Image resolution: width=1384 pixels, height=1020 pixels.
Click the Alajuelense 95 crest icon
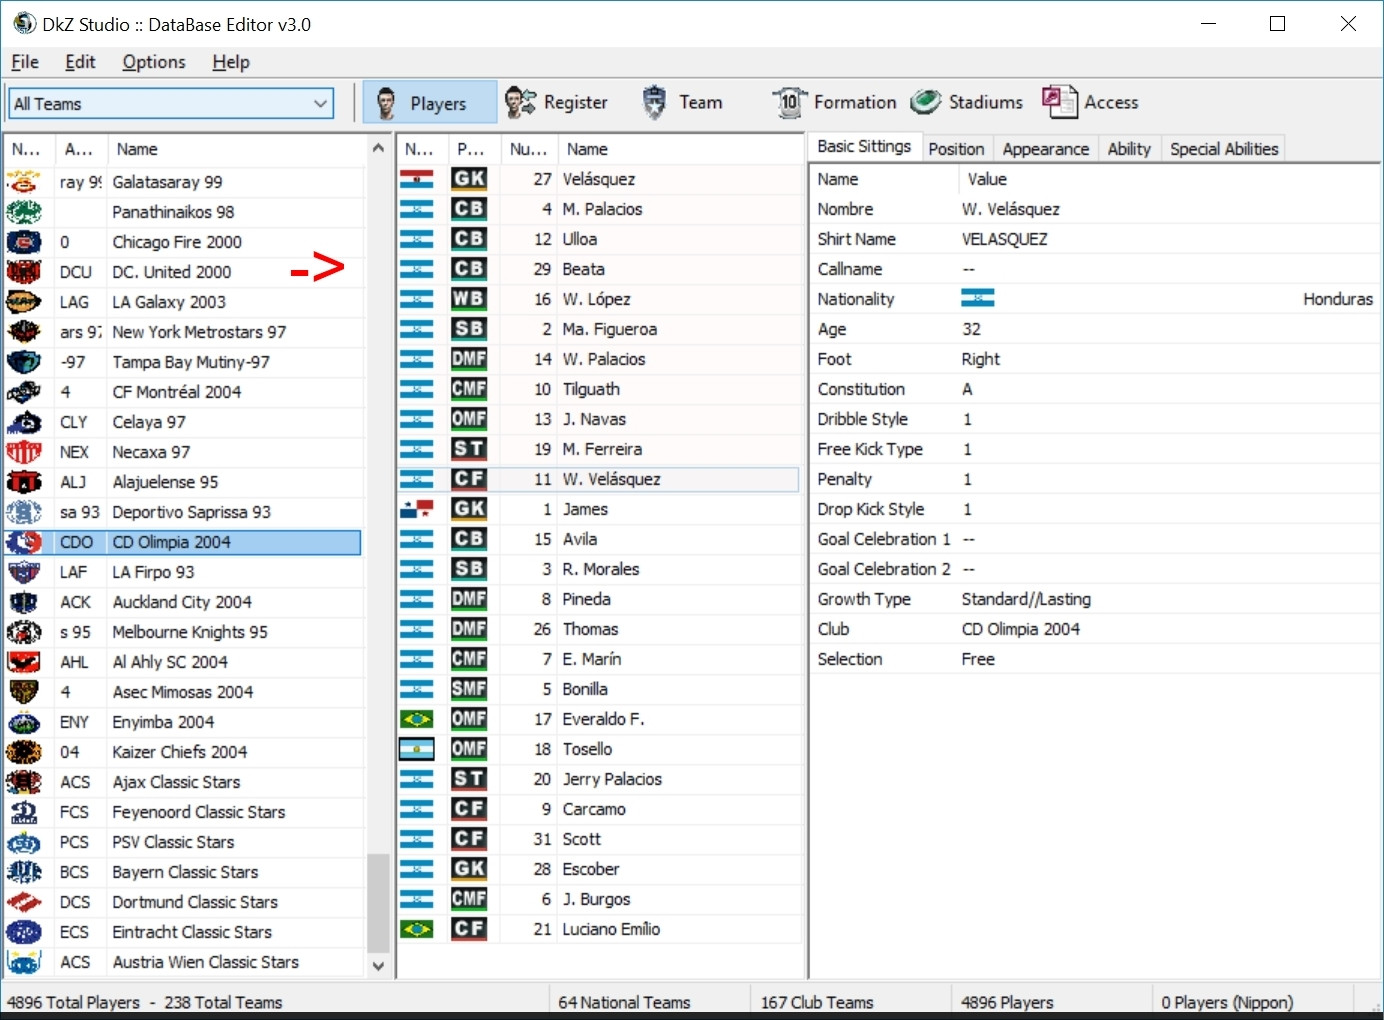(24, 482)
